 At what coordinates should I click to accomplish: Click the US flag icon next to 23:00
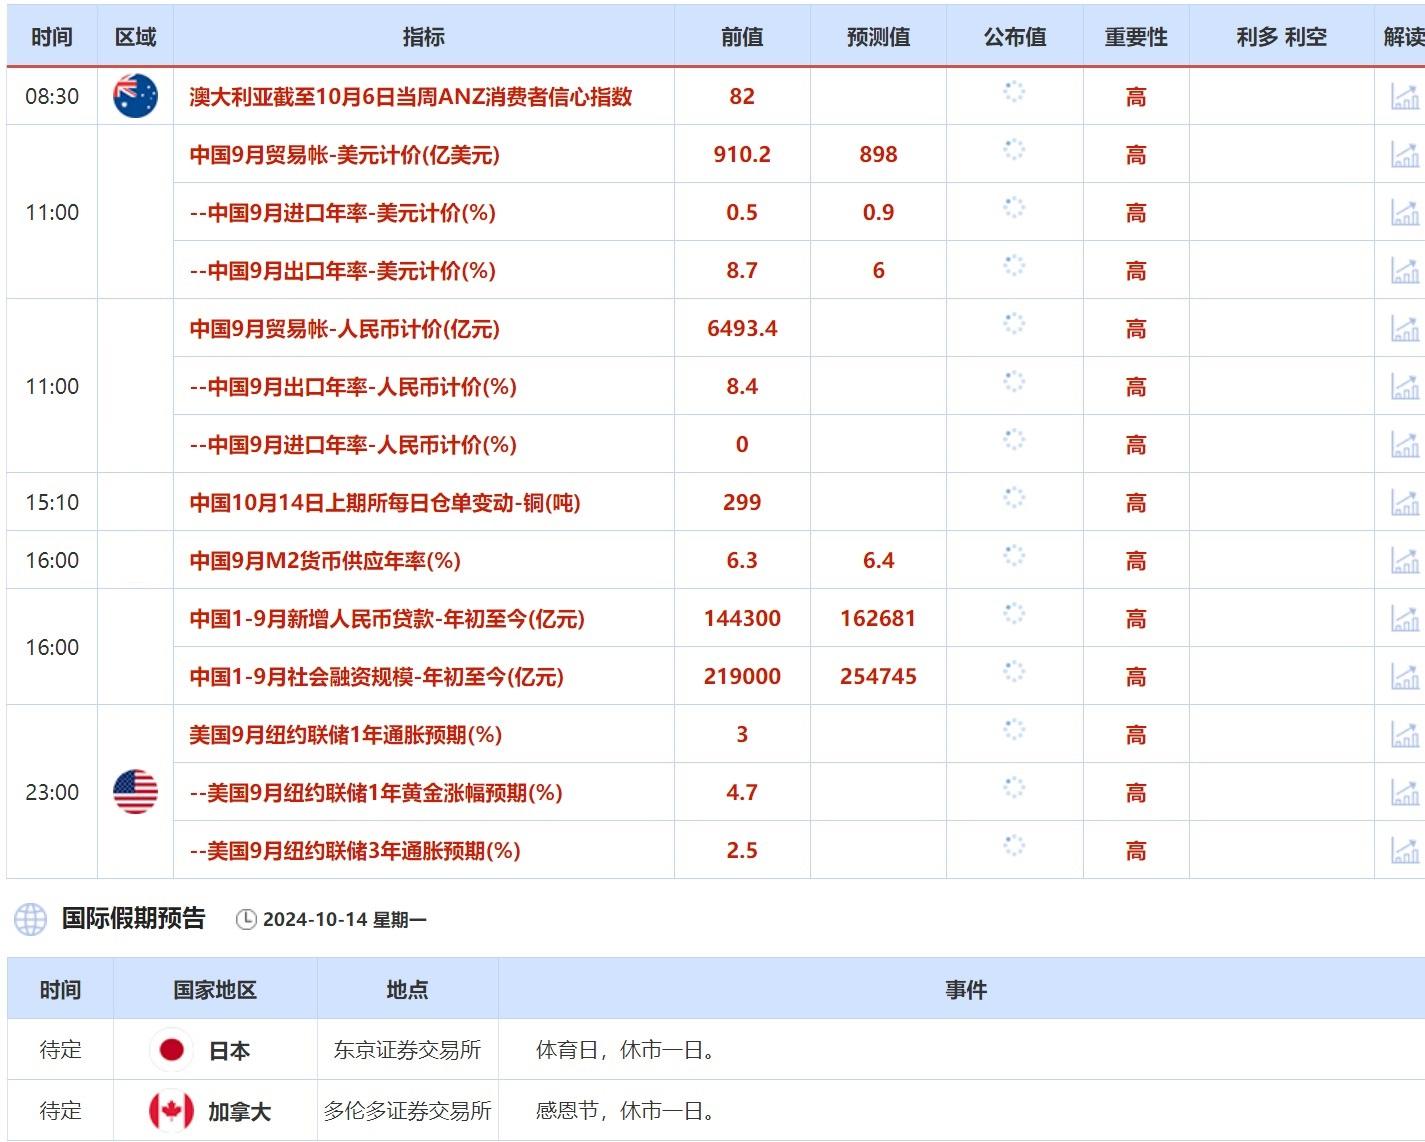click(x=134, y=792)
